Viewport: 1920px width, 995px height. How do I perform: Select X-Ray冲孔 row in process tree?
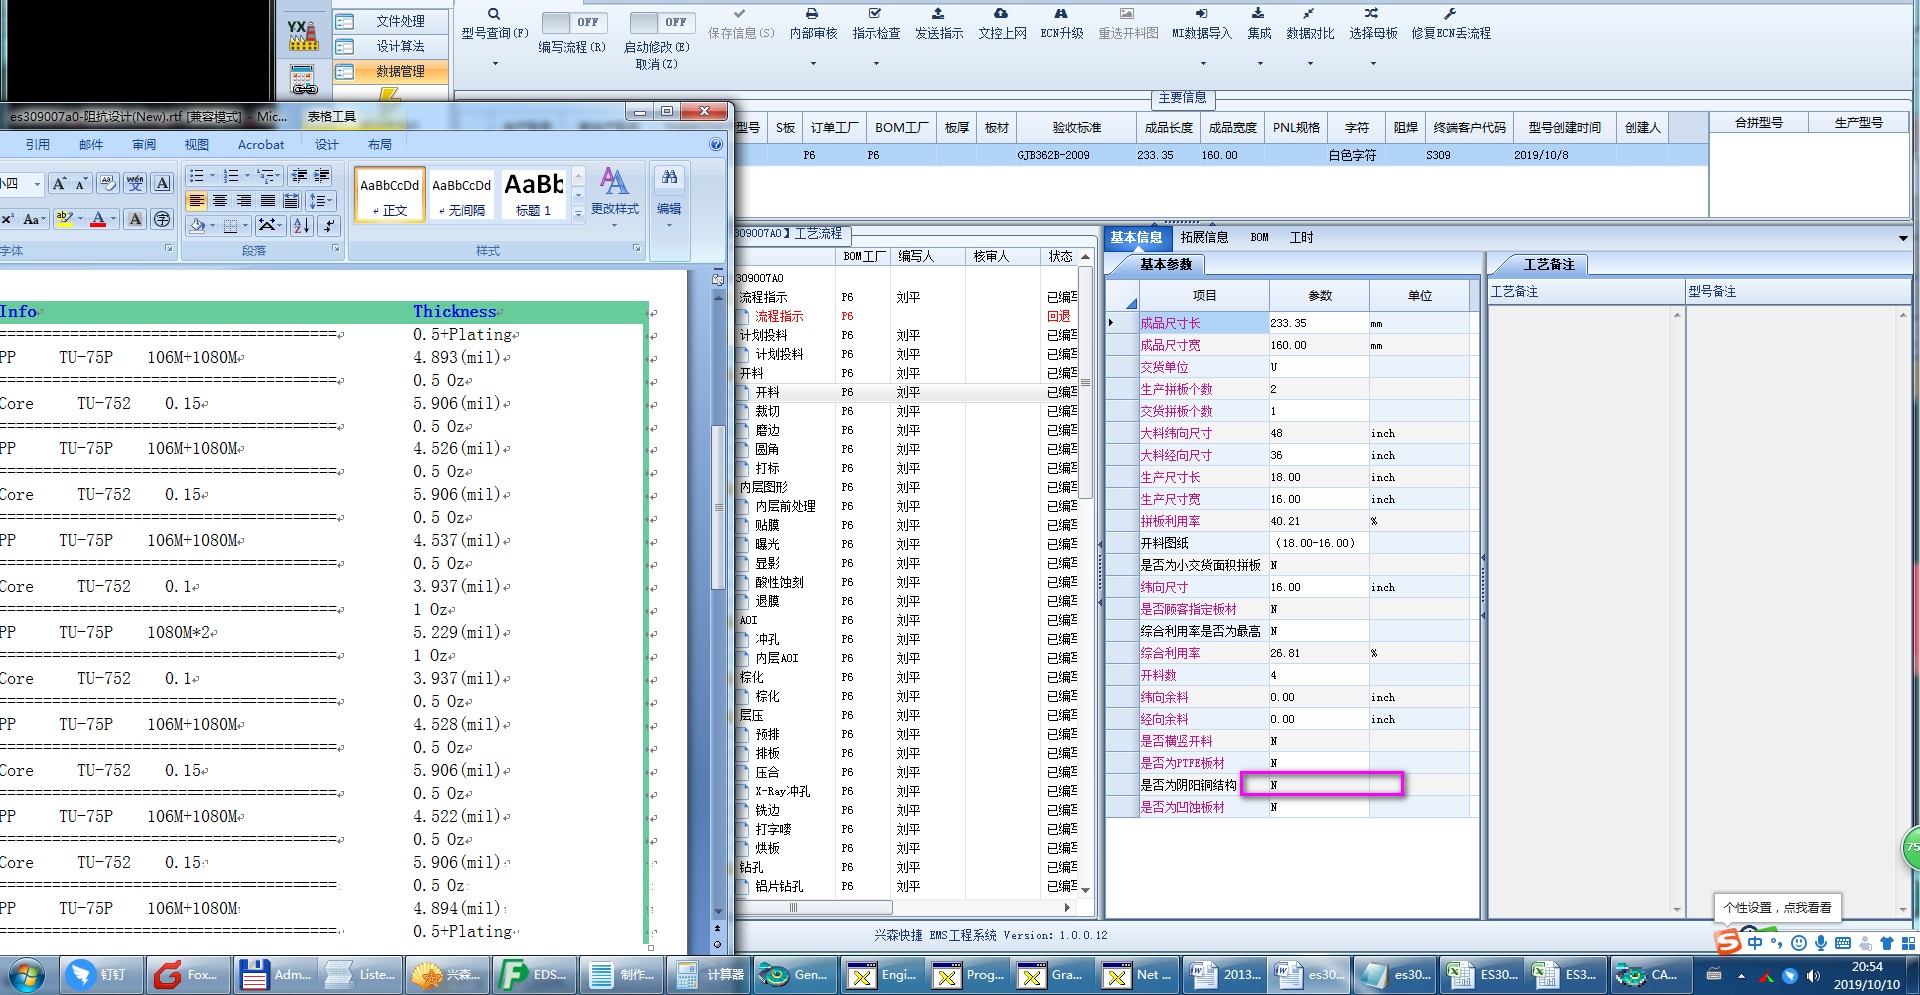click(x=783, y=791)
